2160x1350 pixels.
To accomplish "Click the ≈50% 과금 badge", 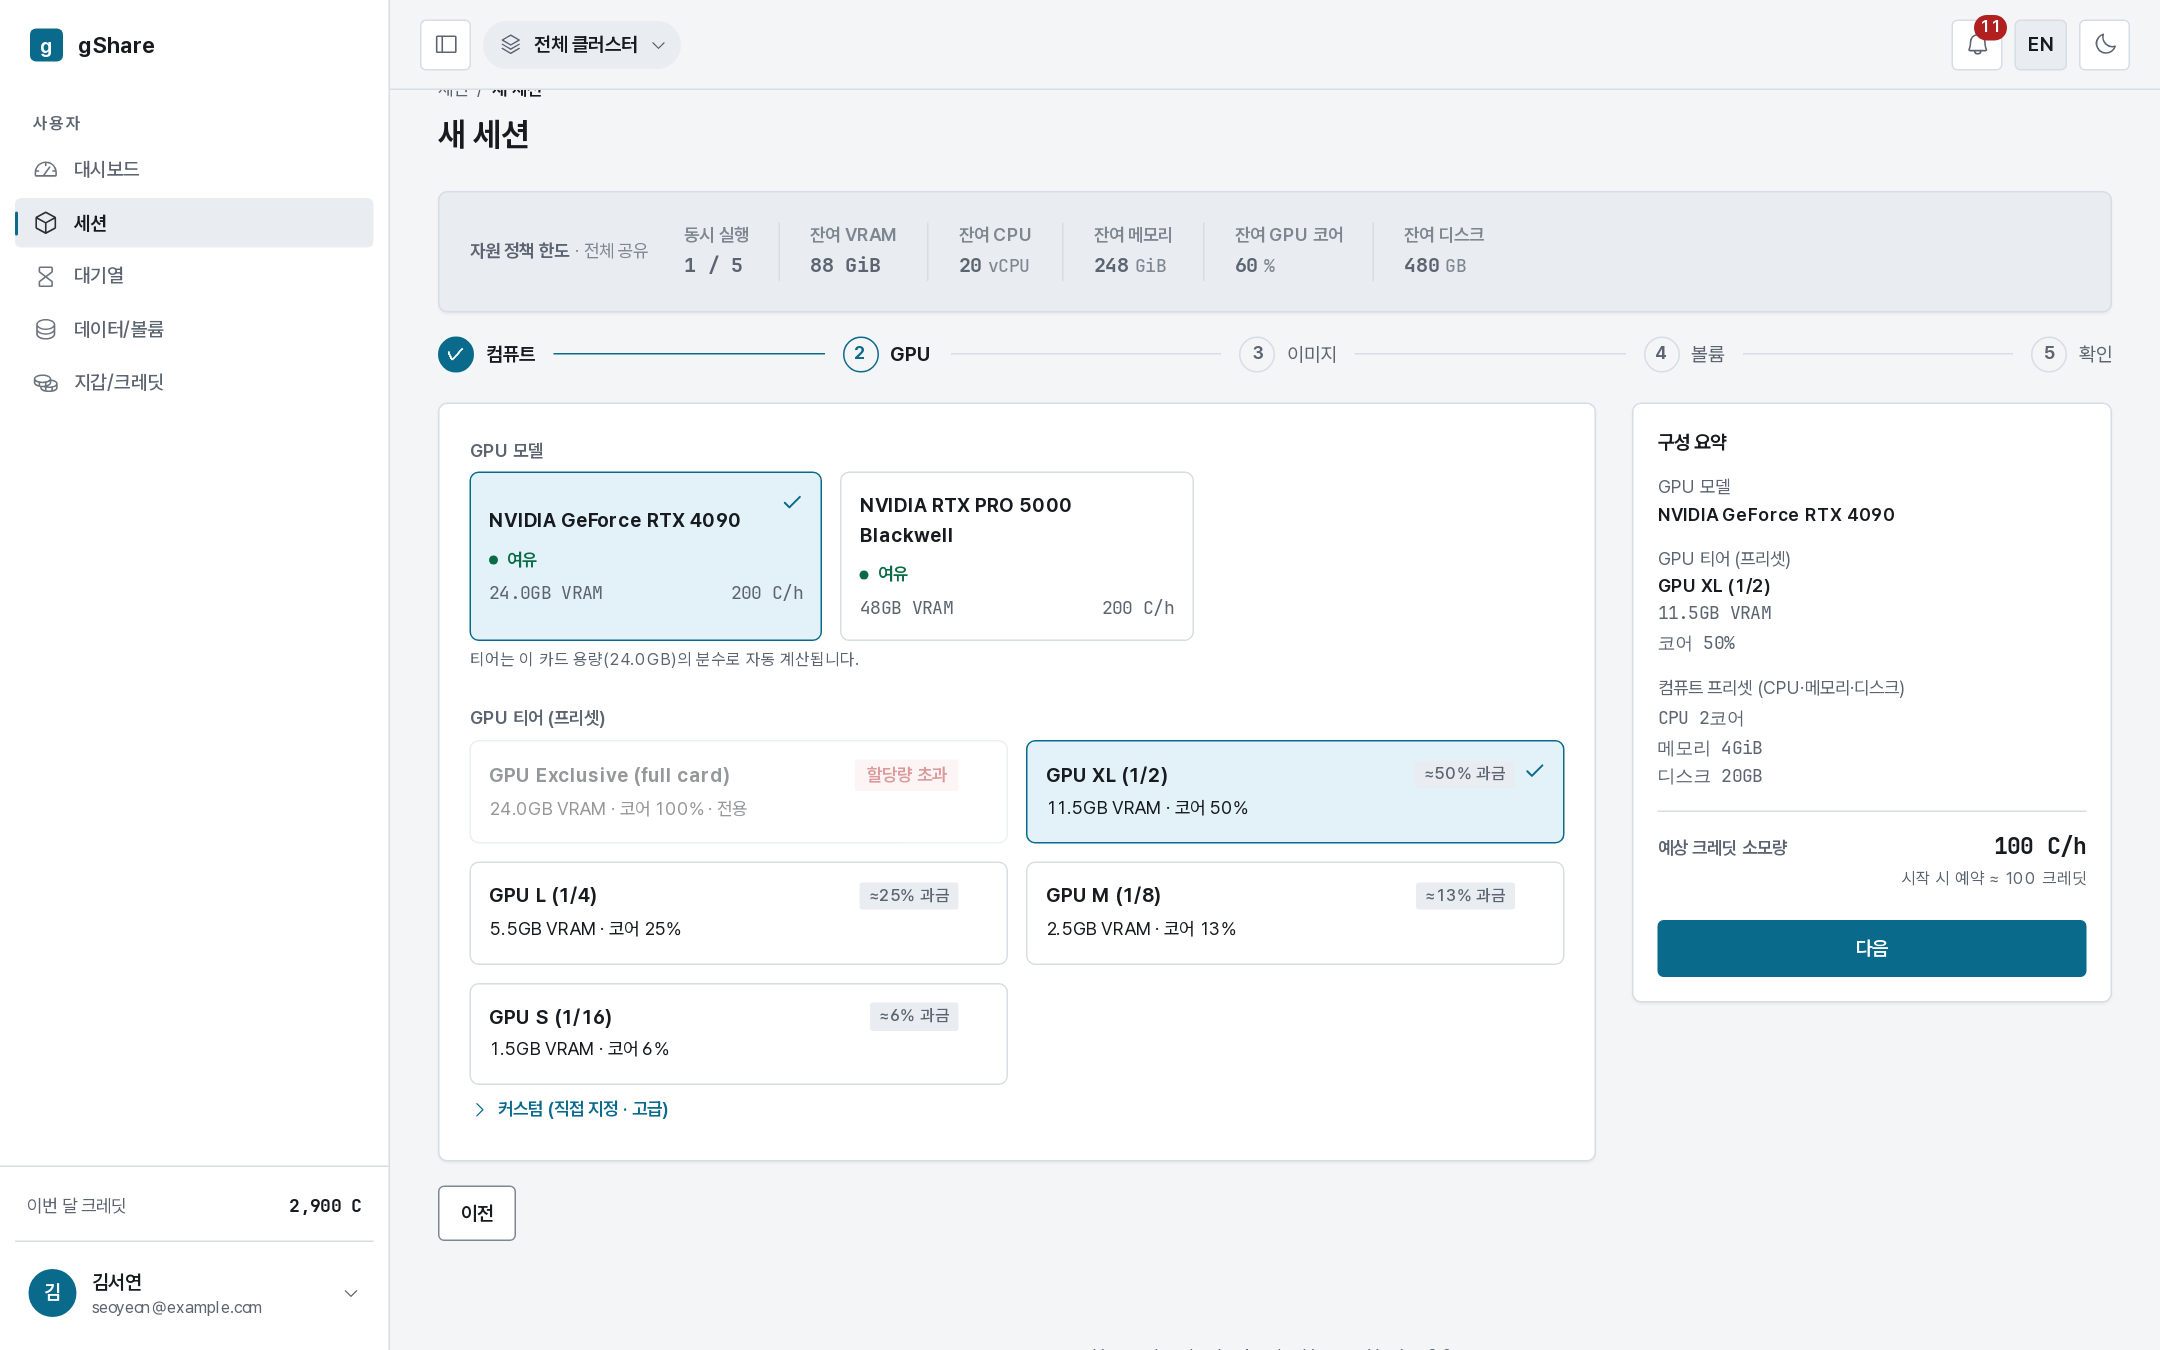I will pyautogui.click(x=1465, y=774).
